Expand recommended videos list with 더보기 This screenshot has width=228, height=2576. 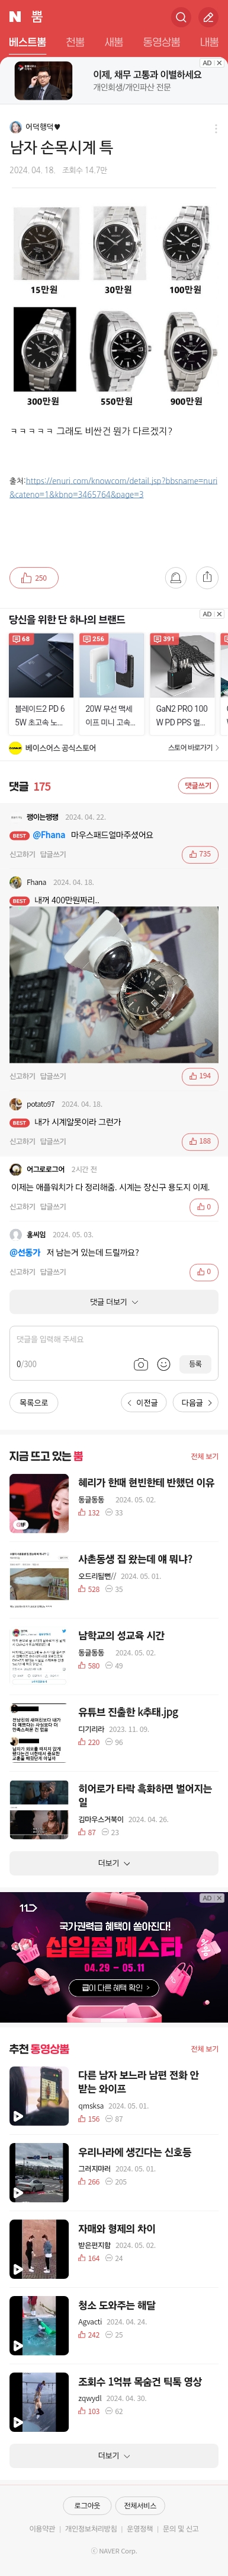tap(114, 2455)
